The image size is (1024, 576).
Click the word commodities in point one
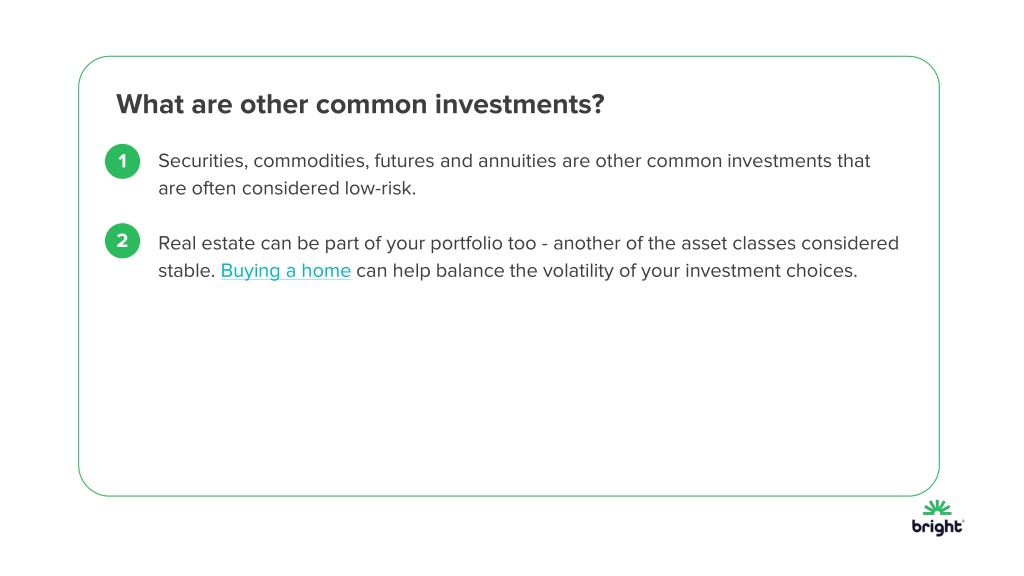point(310,161)
